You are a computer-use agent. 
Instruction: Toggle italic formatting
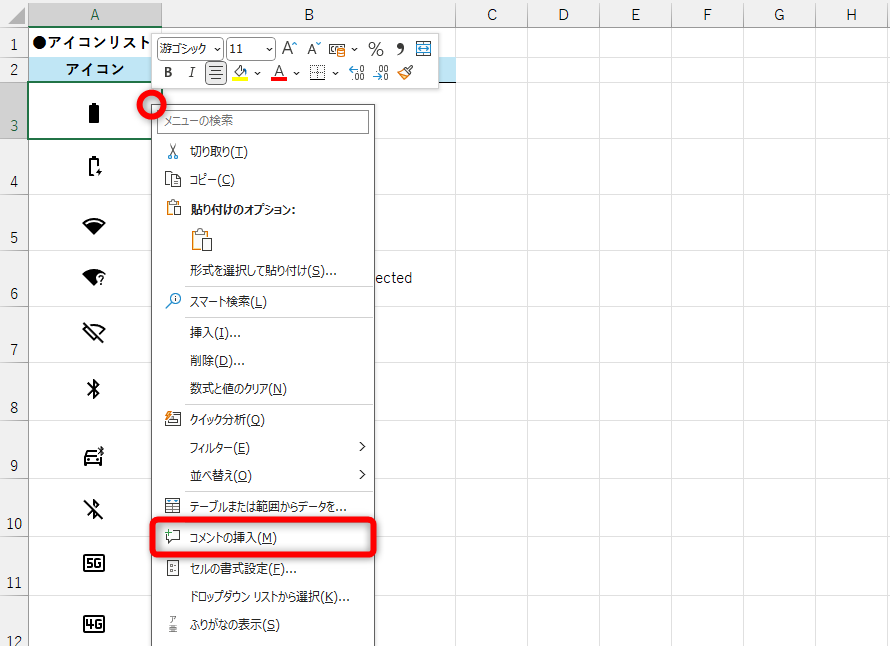tap(192, 73)
